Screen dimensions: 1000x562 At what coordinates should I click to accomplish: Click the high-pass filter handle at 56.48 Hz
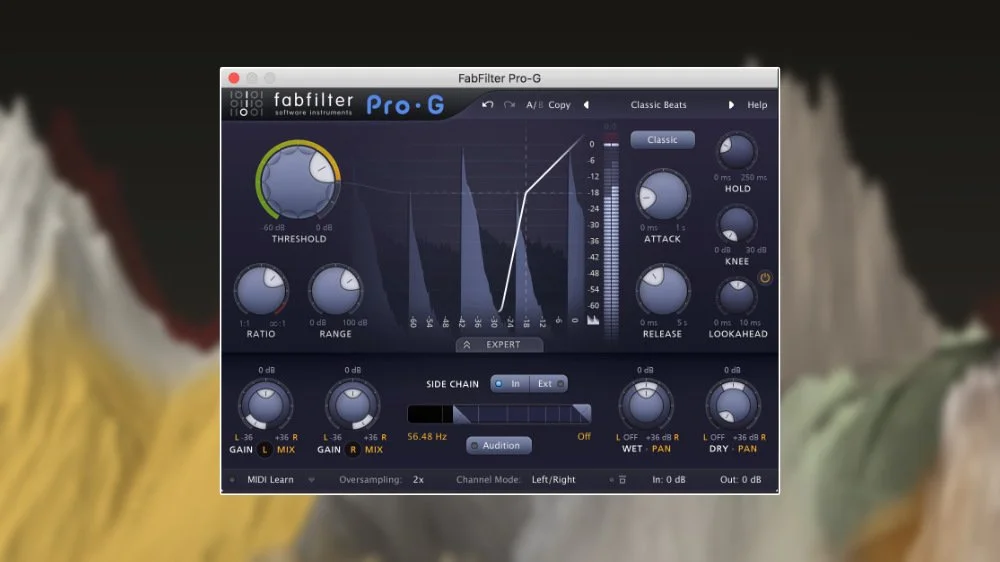coord(460,415)
